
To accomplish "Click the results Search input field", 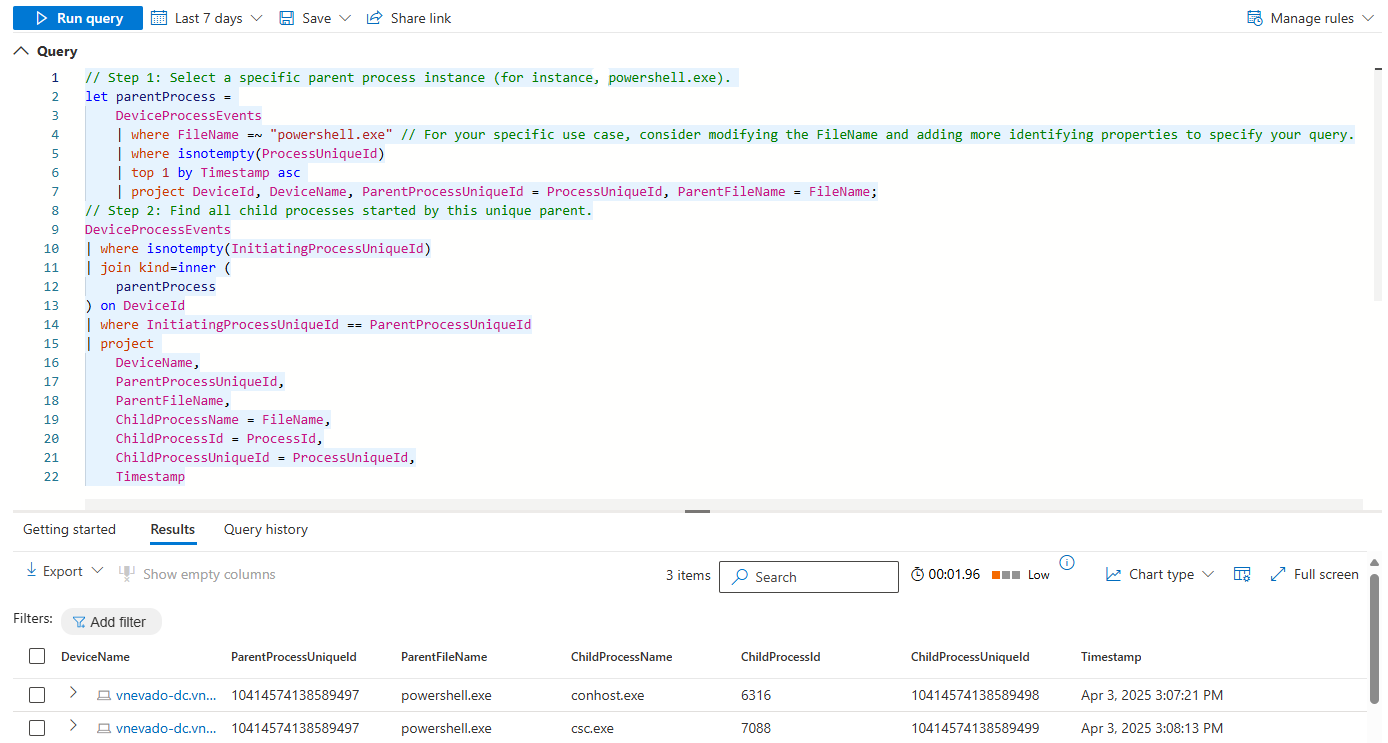I will (808, 577).
